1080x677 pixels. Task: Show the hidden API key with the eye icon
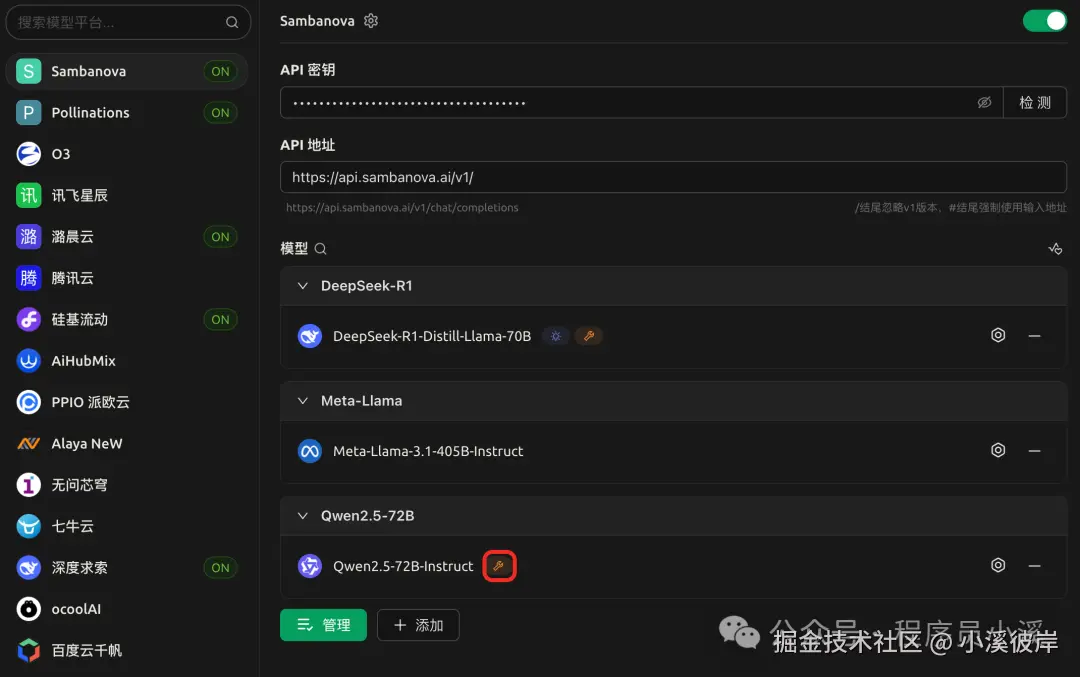(984, 103)
